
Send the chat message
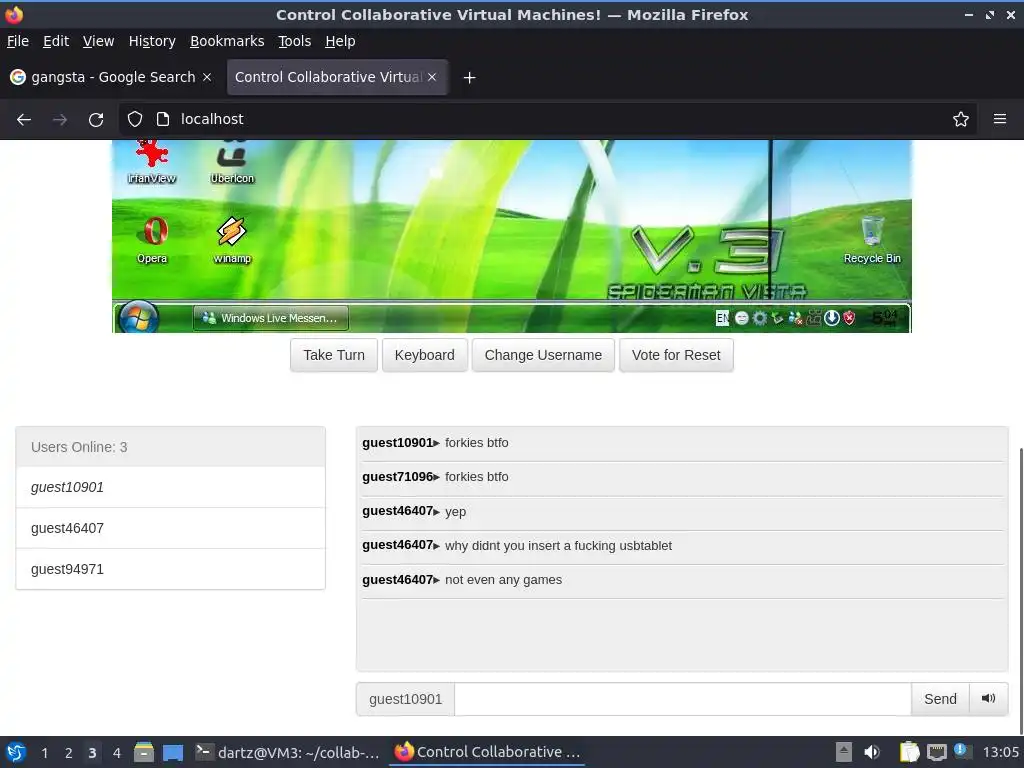tap(940, 699)
